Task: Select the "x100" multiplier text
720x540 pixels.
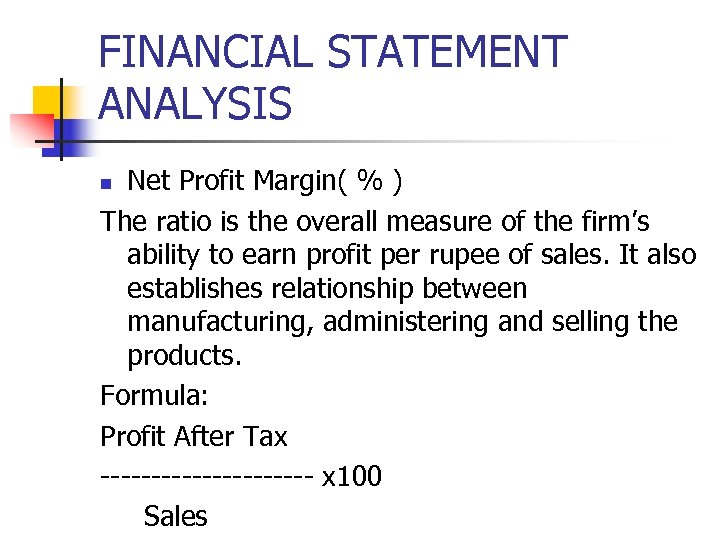Action: (x=351, y=476)
